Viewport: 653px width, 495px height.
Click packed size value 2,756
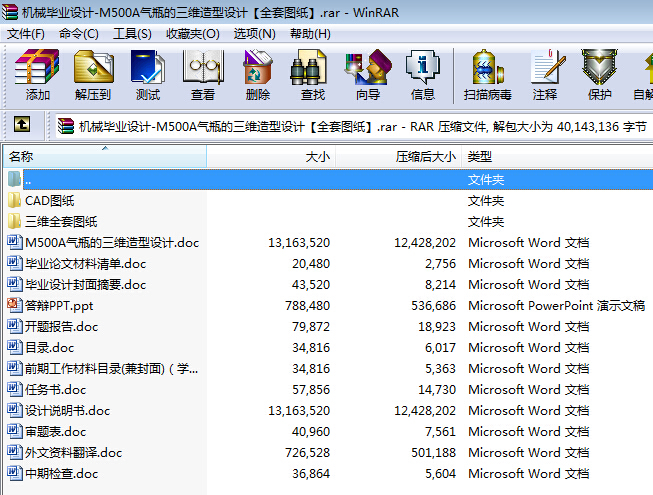point(440,264)
